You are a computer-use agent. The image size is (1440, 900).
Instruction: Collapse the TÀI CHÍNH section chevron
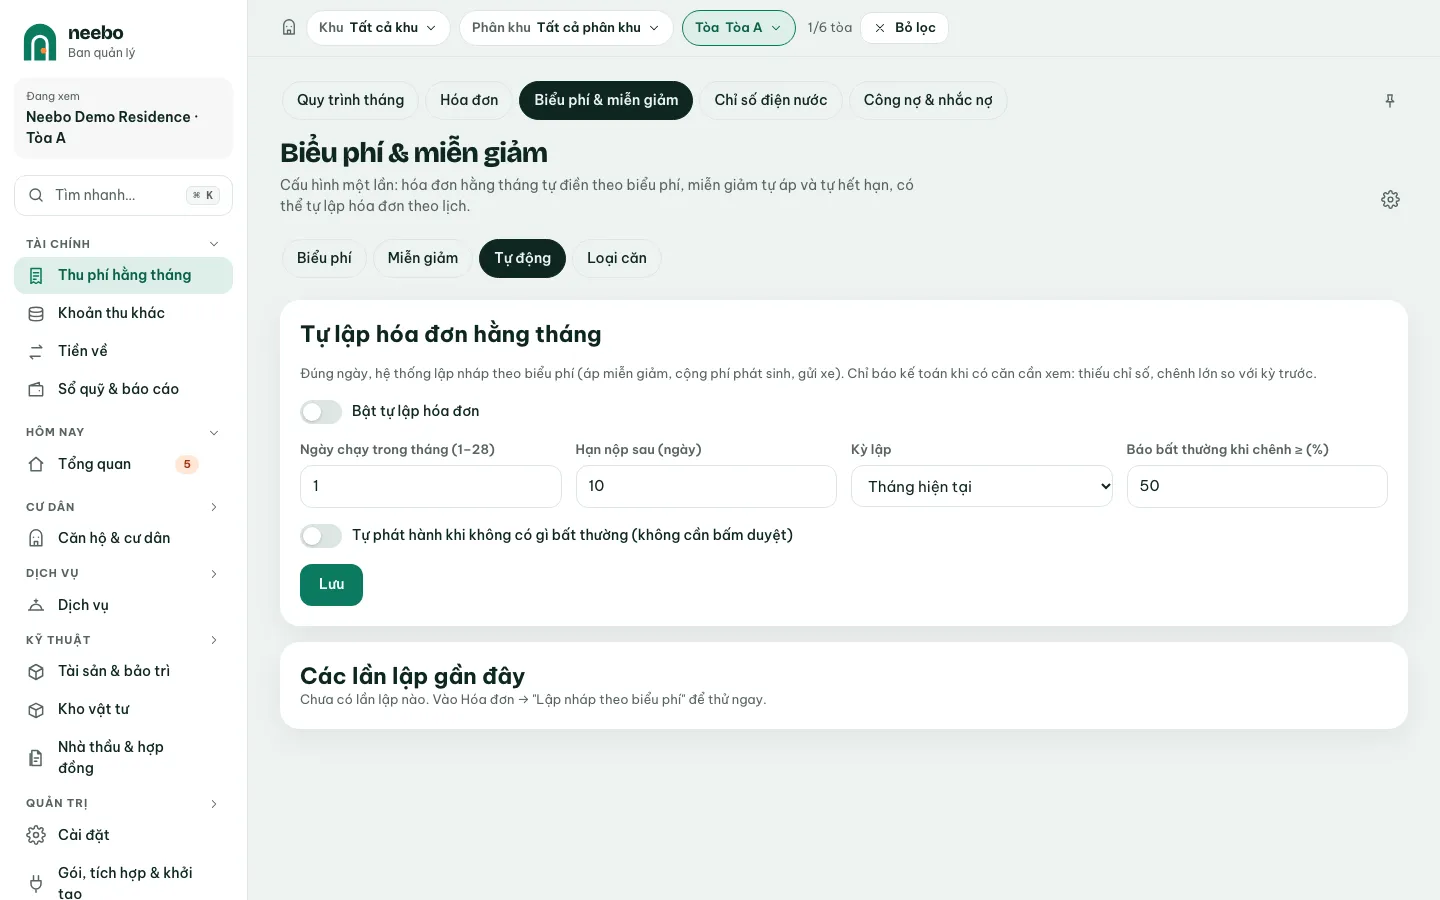pos(213,244)
